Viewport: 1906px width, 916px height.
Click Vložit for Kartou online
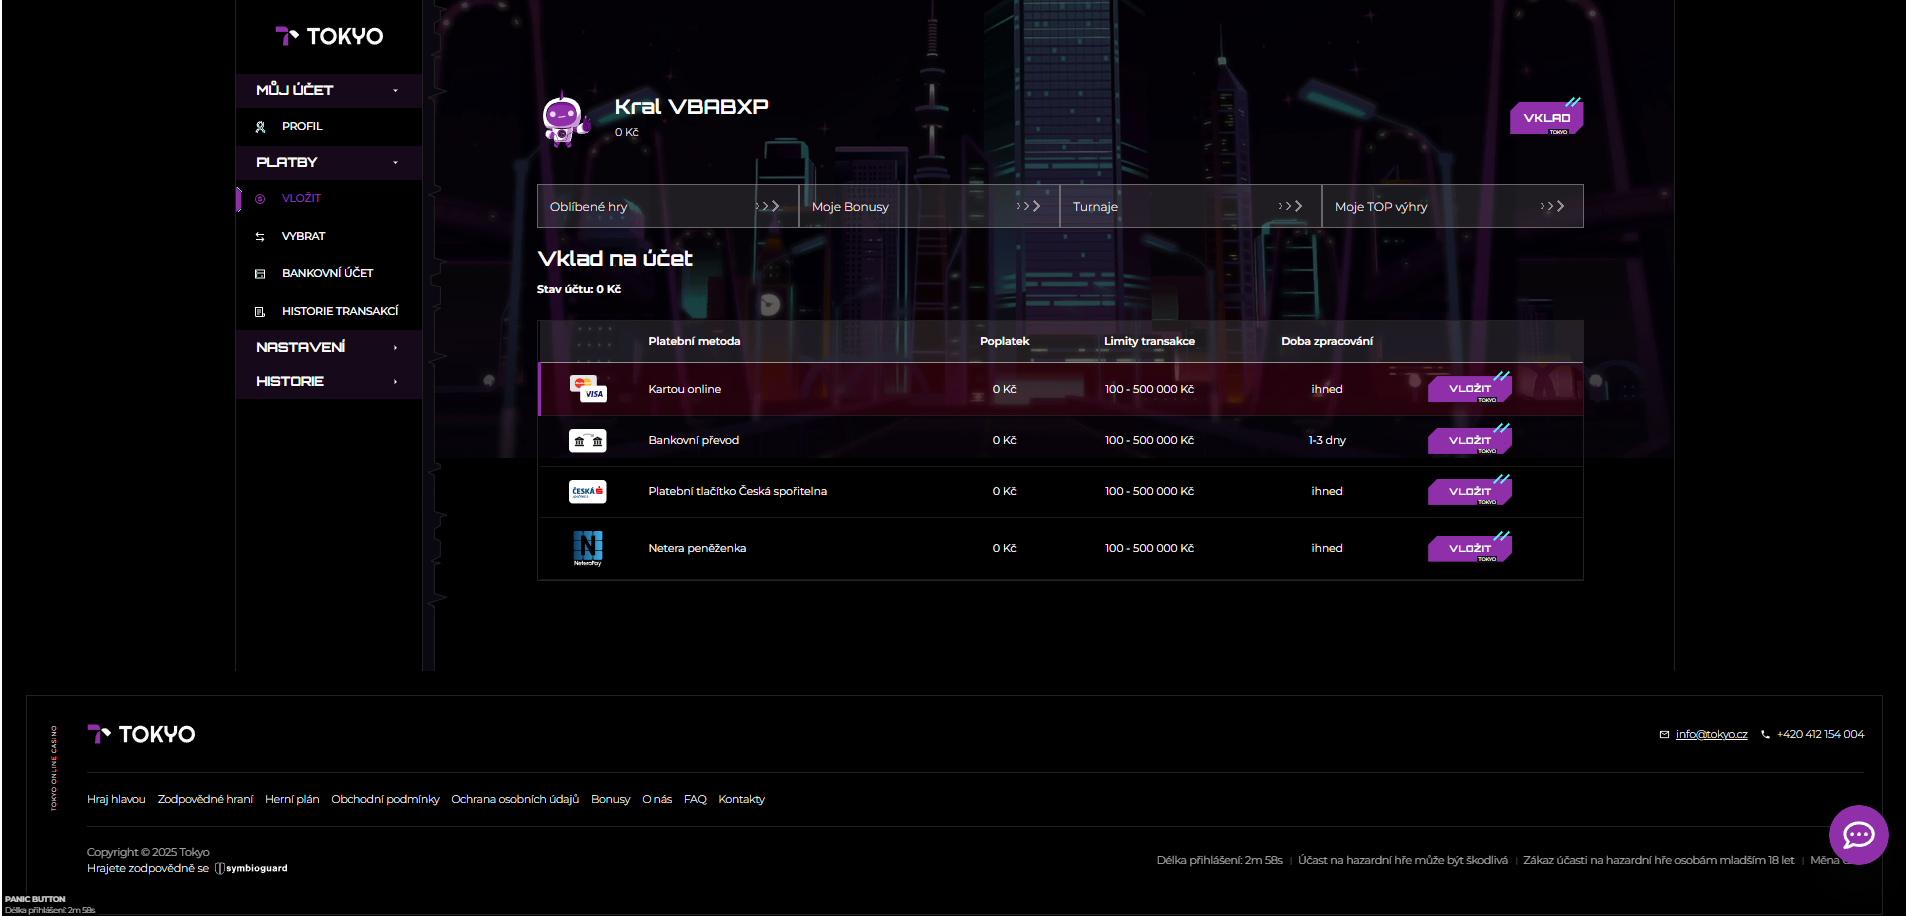(1469, 388)
